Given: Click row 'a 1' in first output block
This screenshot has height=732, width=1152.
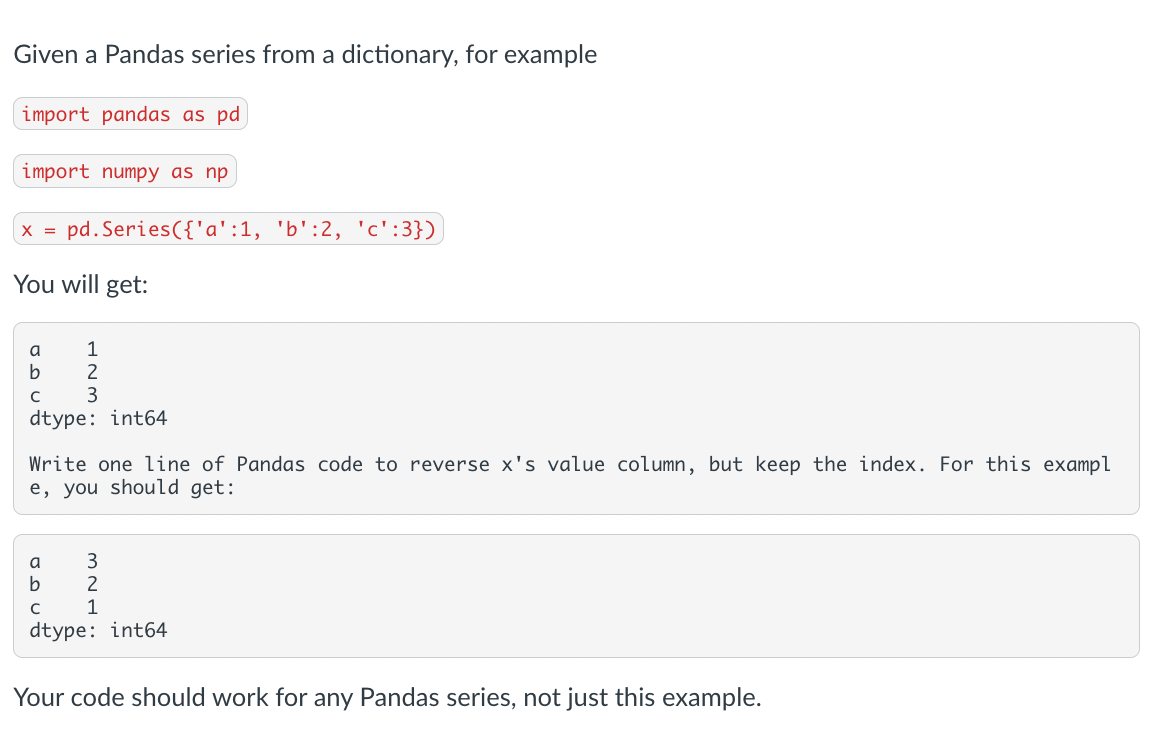Looking at the screenshot, I should [x=63, y=349].
